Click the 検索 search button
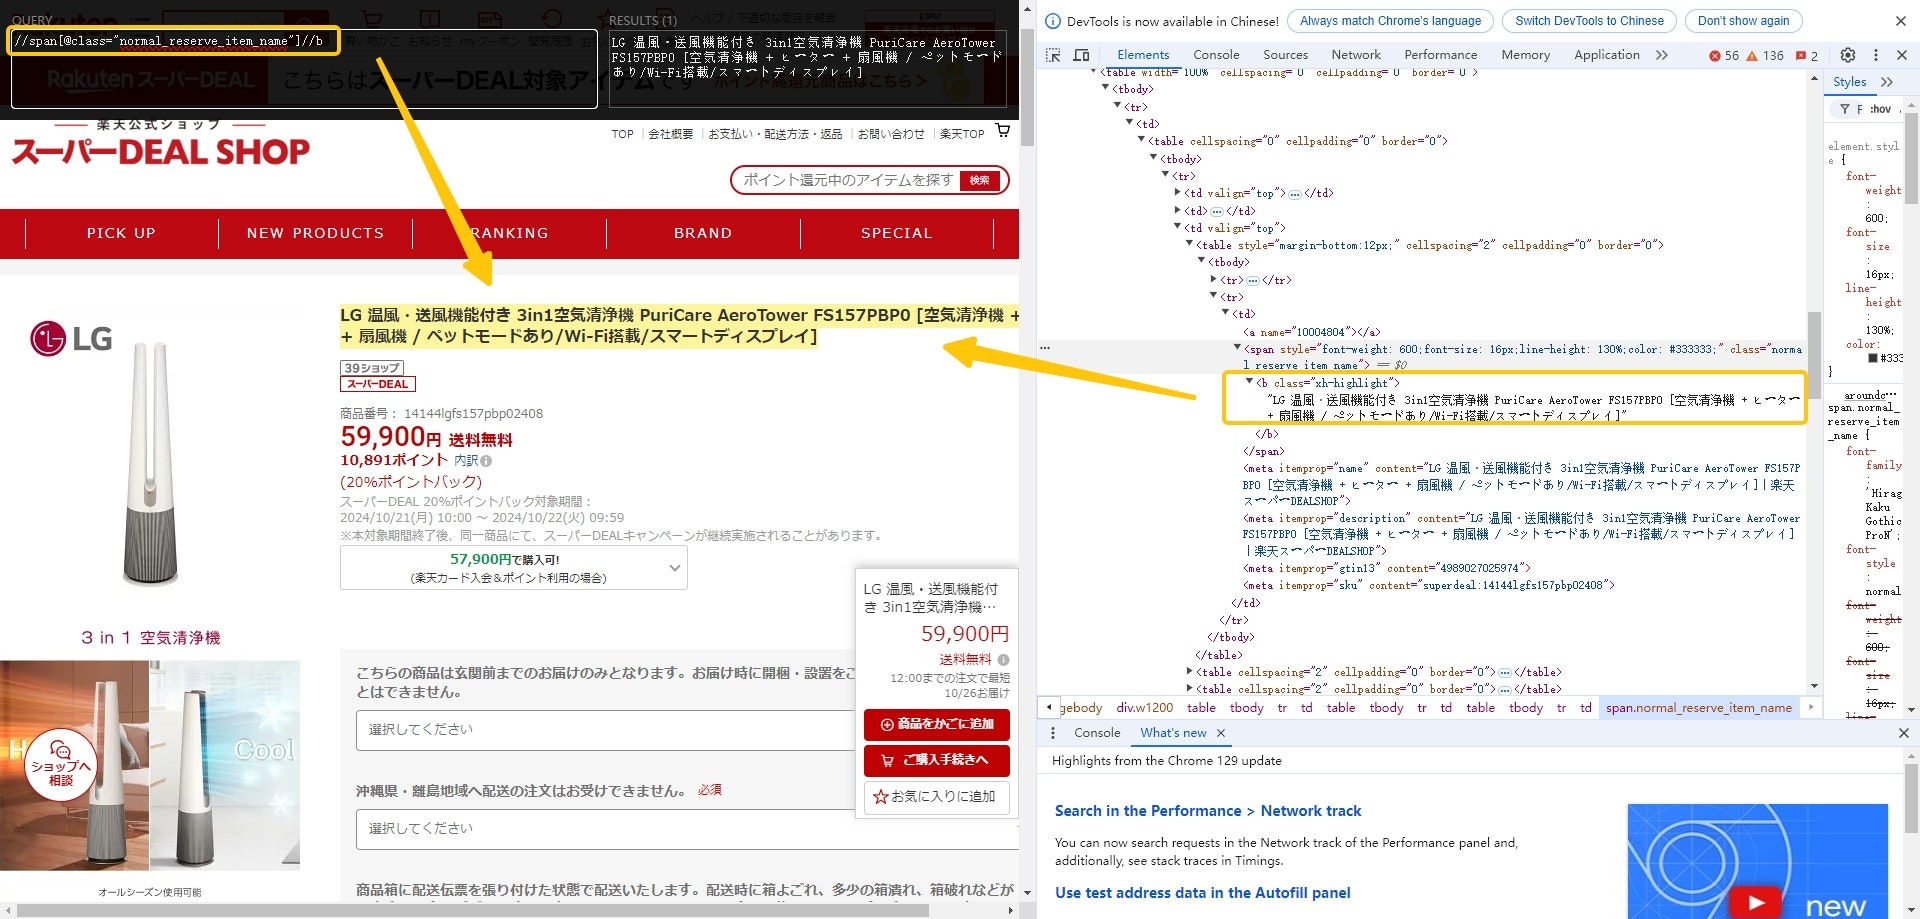Viewport: 1920px width, 919px height. [x=980, y=180]
